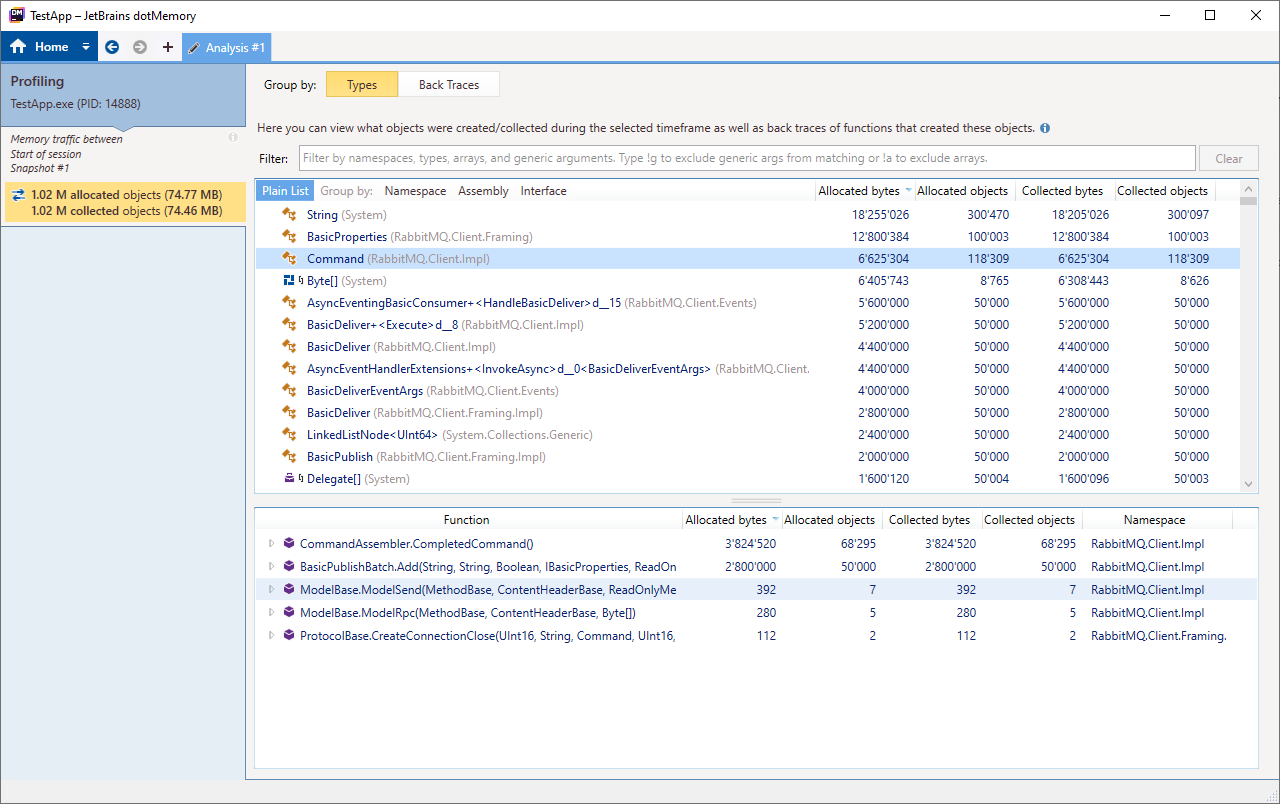
Task: Click the LinkedListNode<UInt64> type icon
Action: 290,435
